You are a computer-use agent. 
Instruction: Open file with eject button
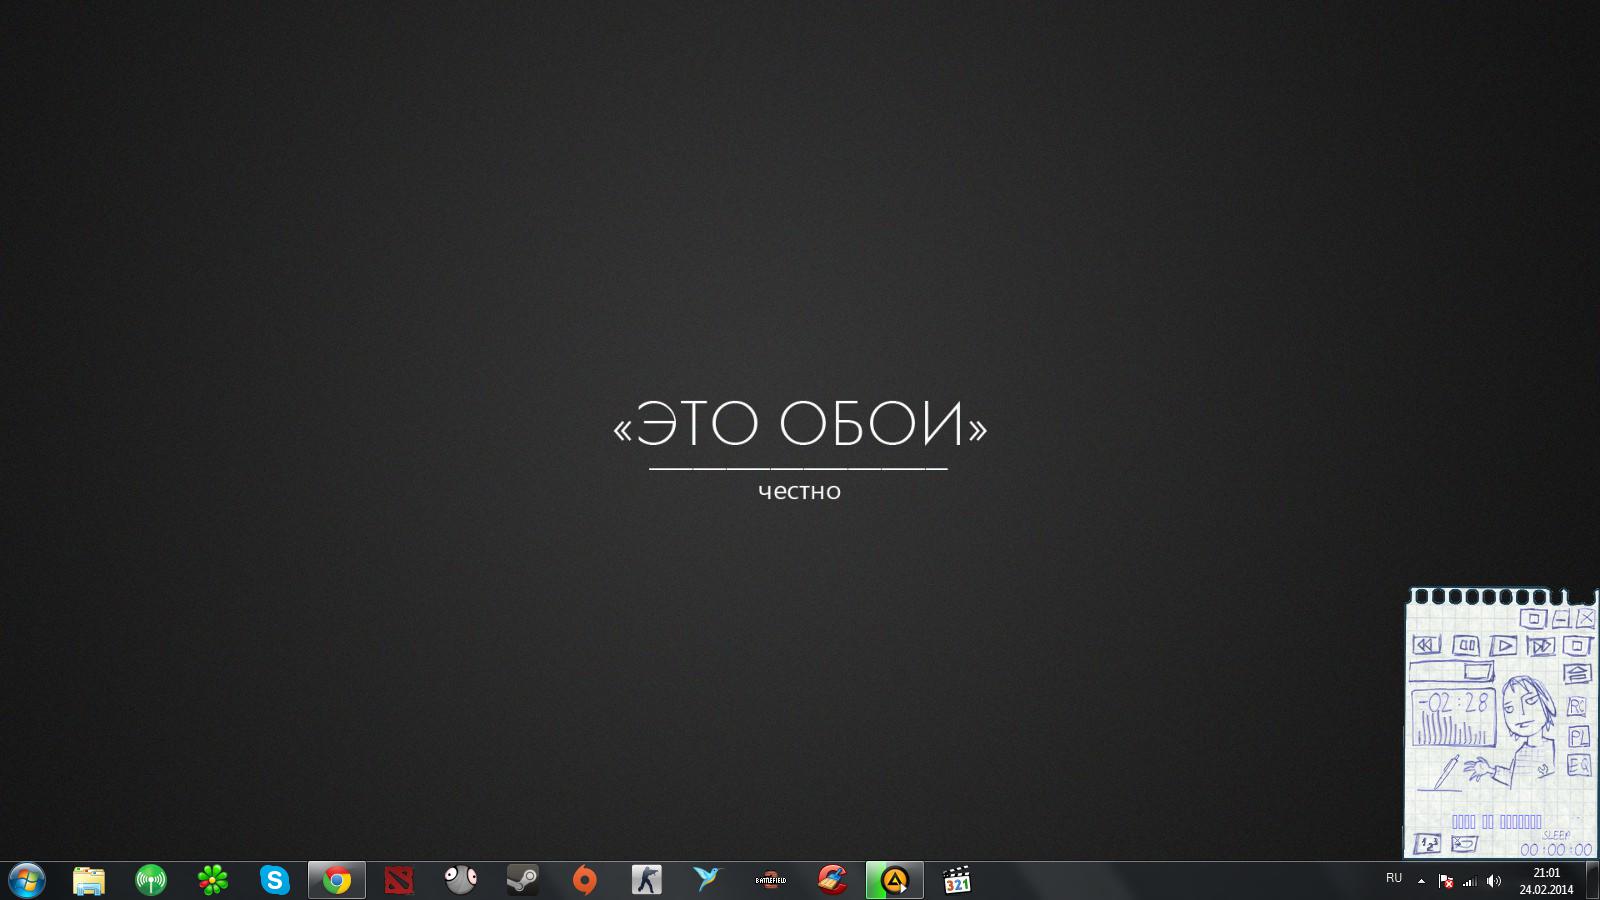click(1577, 673)
